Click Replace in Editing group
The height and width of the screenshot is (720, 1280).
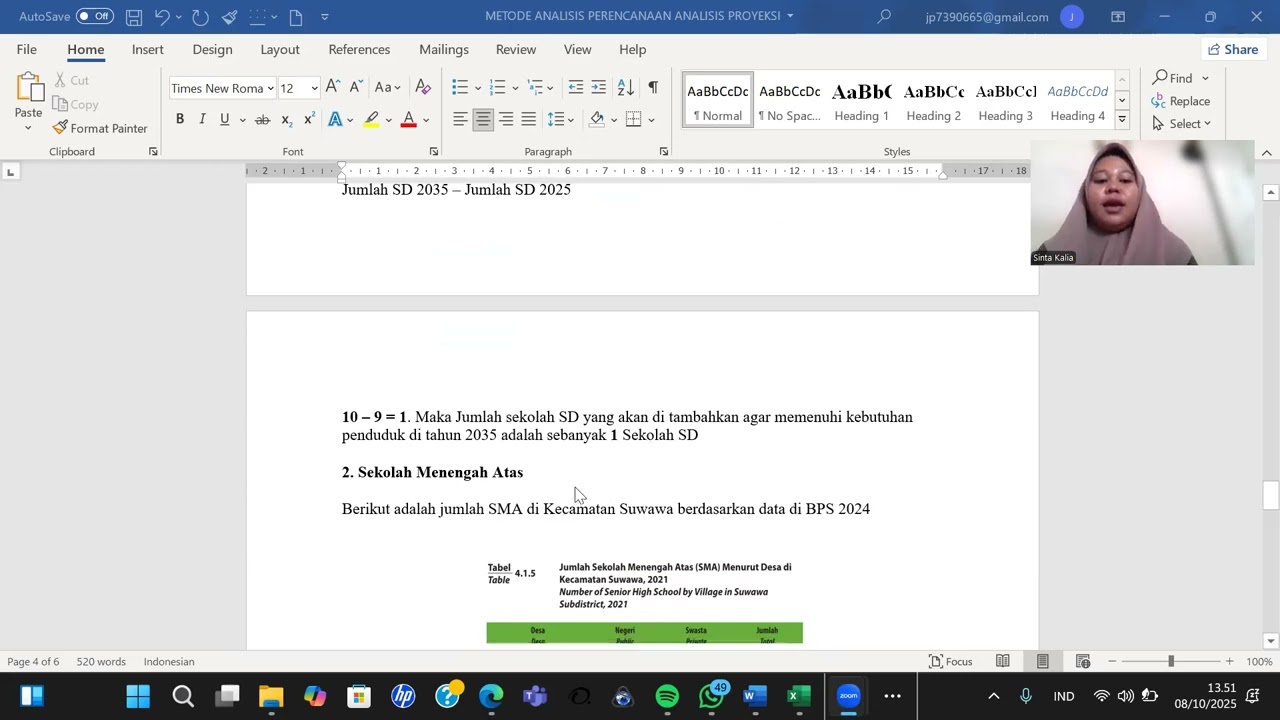(x=1181, y=101)
